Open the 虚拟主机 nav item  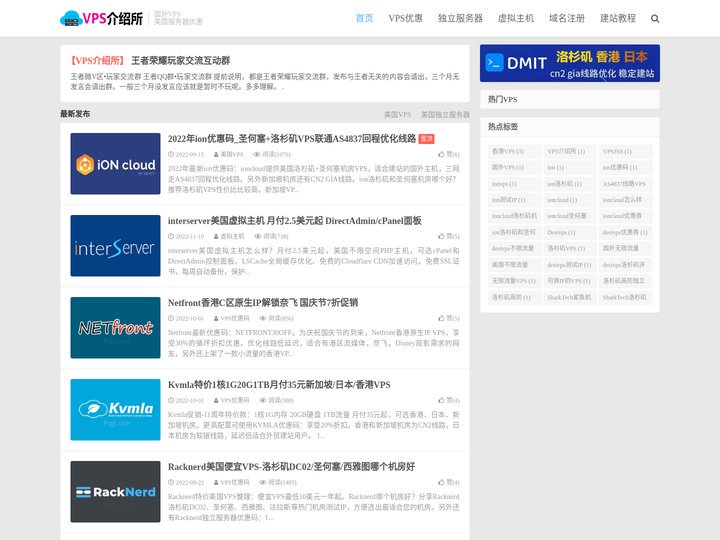pos(516,18)
